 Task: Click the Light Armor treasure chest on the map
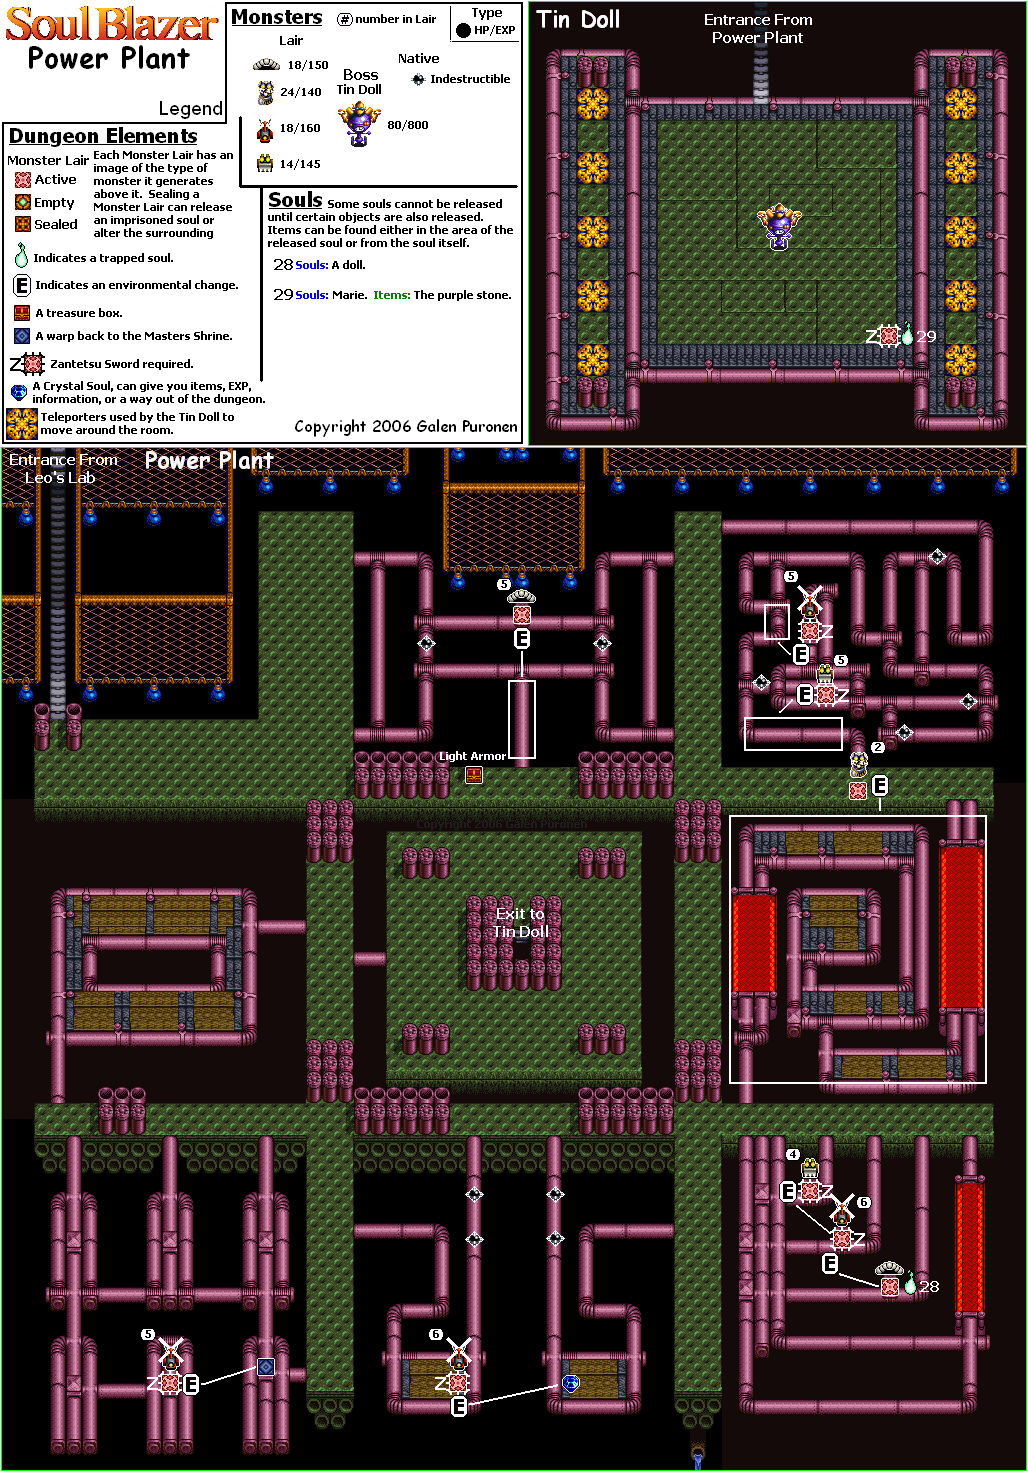tap(474, 774)
